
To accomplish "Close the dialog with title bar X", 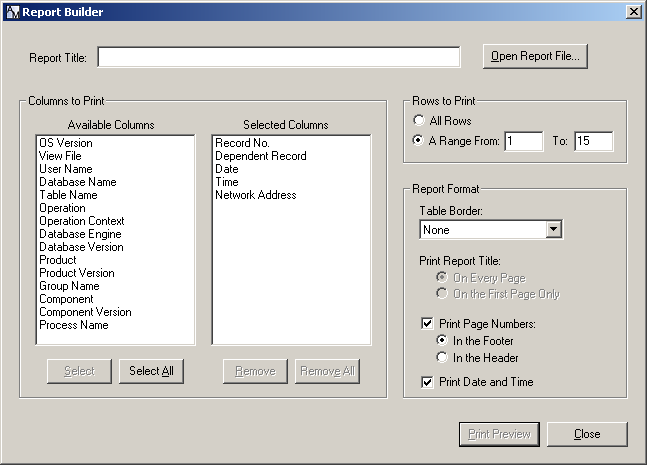I will pos(633,11).
